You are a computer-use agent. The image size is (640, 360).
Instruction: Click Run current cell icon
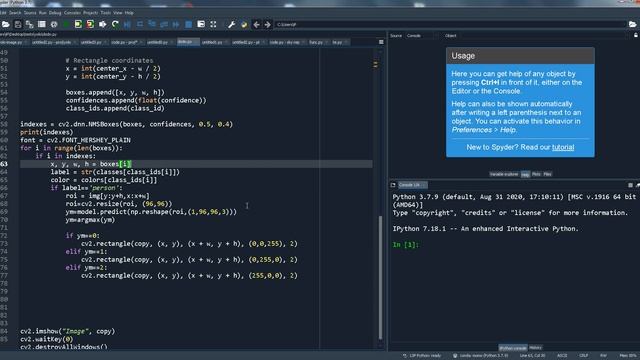(78, 24)
